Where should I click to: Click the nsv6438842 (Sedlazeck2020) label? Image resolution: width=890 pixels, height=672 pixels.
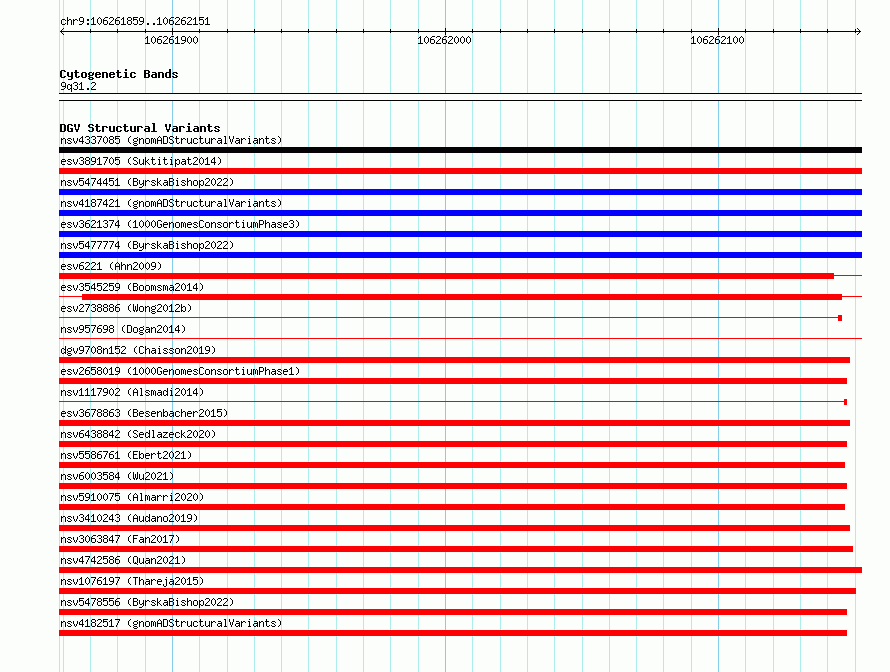(138, 434)
